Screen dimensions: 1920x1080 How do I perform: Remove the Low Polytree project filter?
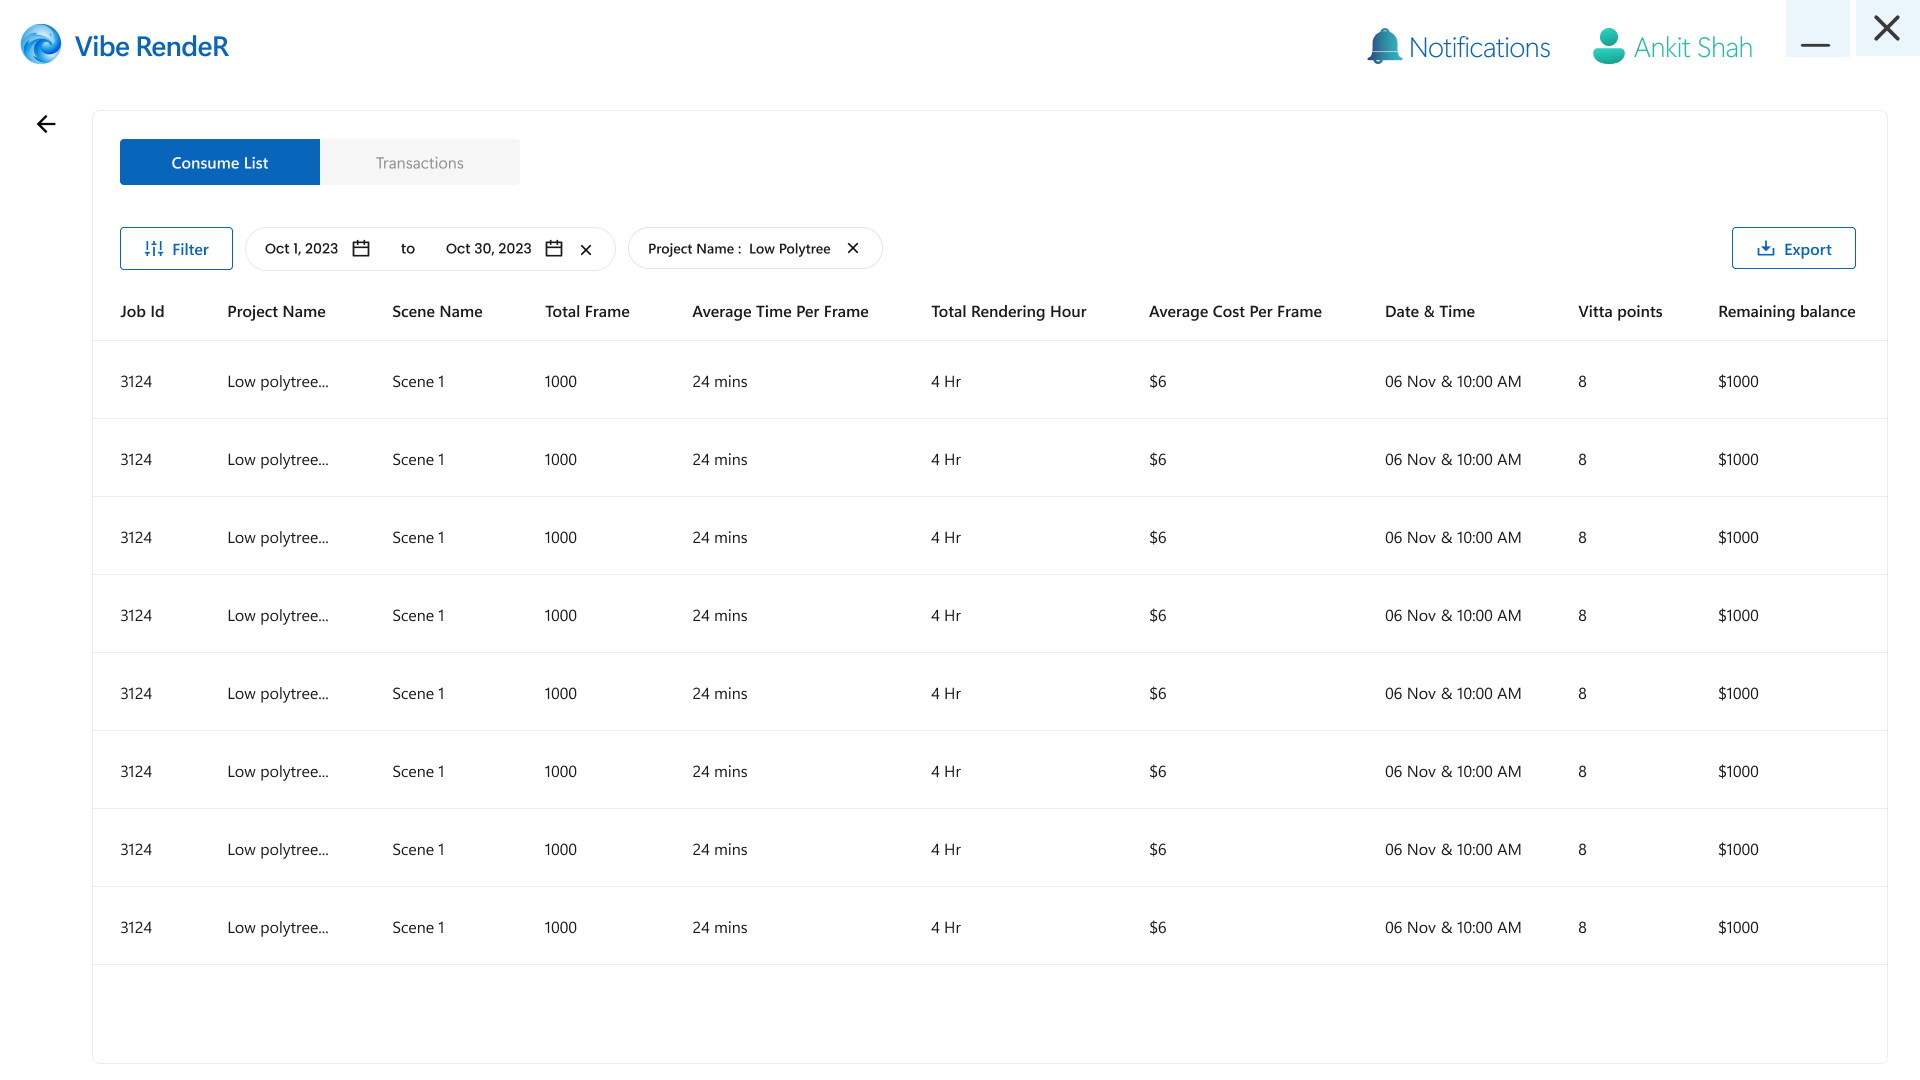[x=853, y=248]
